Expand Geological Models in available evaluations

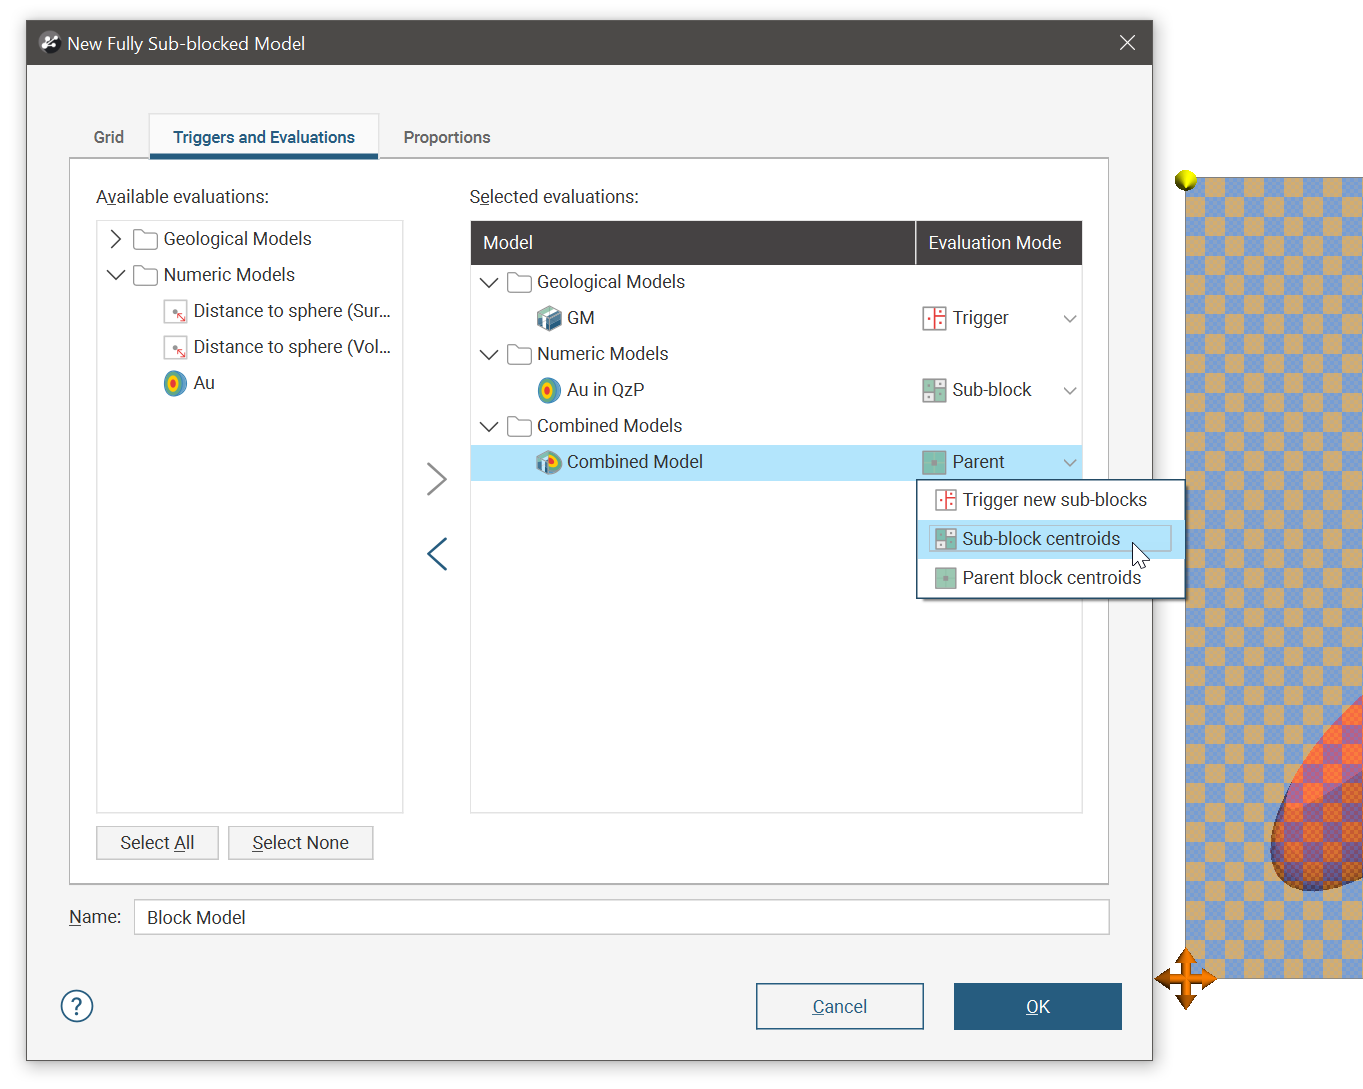click(x=116, y=239)
